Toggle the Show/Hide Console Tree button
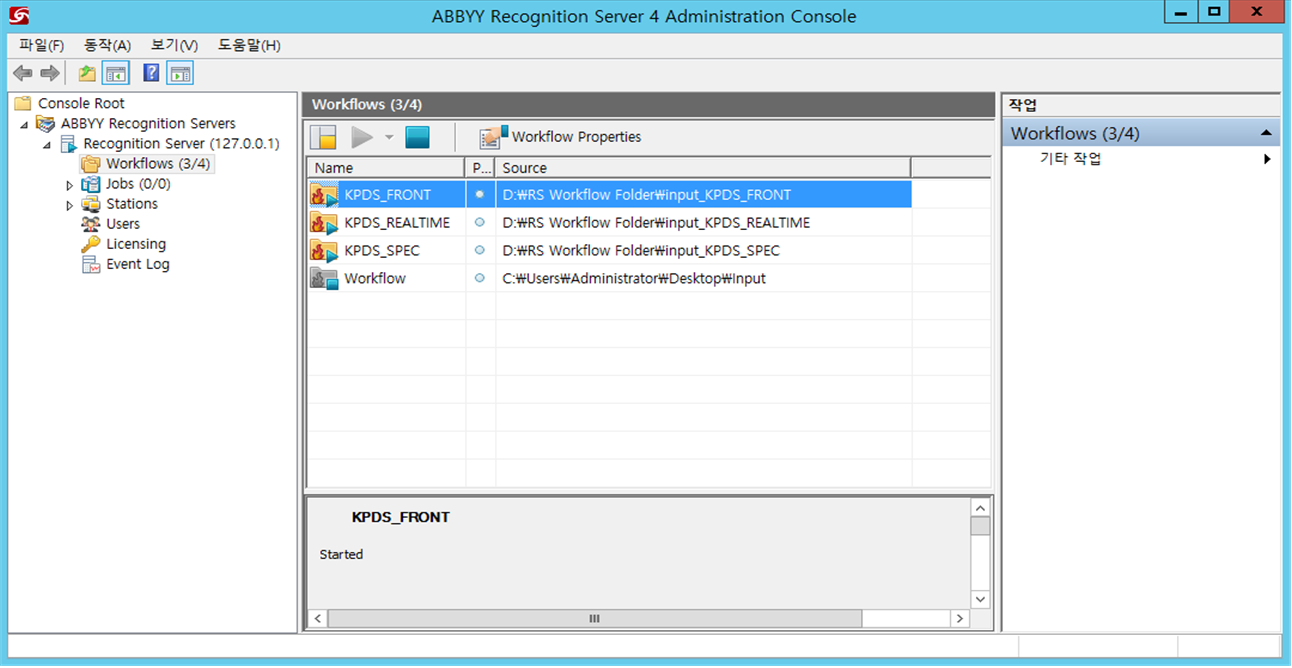Screen dimensions: 1292x668 click(x=116, y=73)
